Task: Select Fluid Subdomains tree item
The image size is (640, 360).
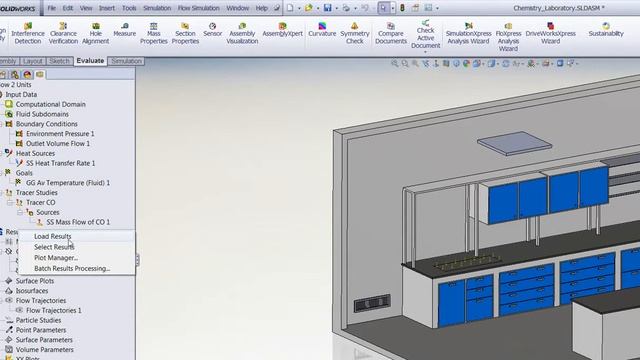Action: point(42,114)
